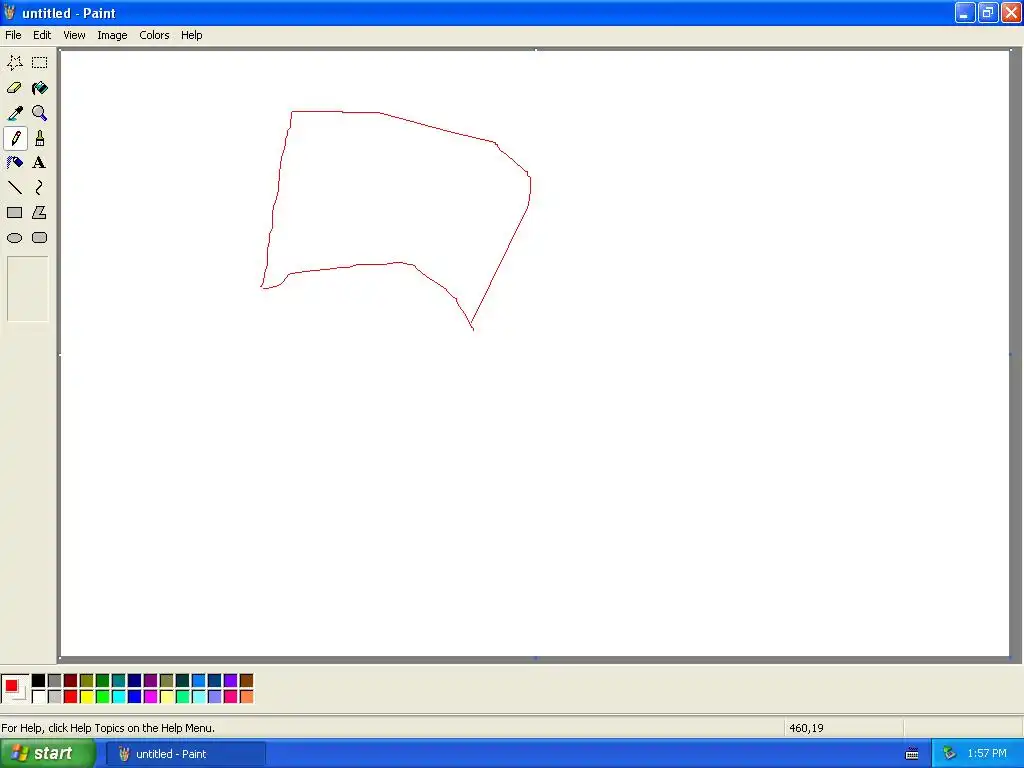
Task: Pick the magenta color swatch
Action: pos(150,697)
